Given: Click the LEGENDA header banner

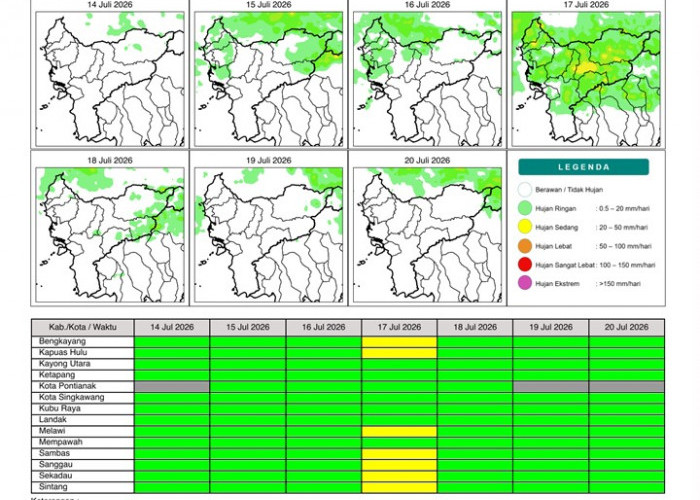Looking at the screenshot, I should coord(583,167).
